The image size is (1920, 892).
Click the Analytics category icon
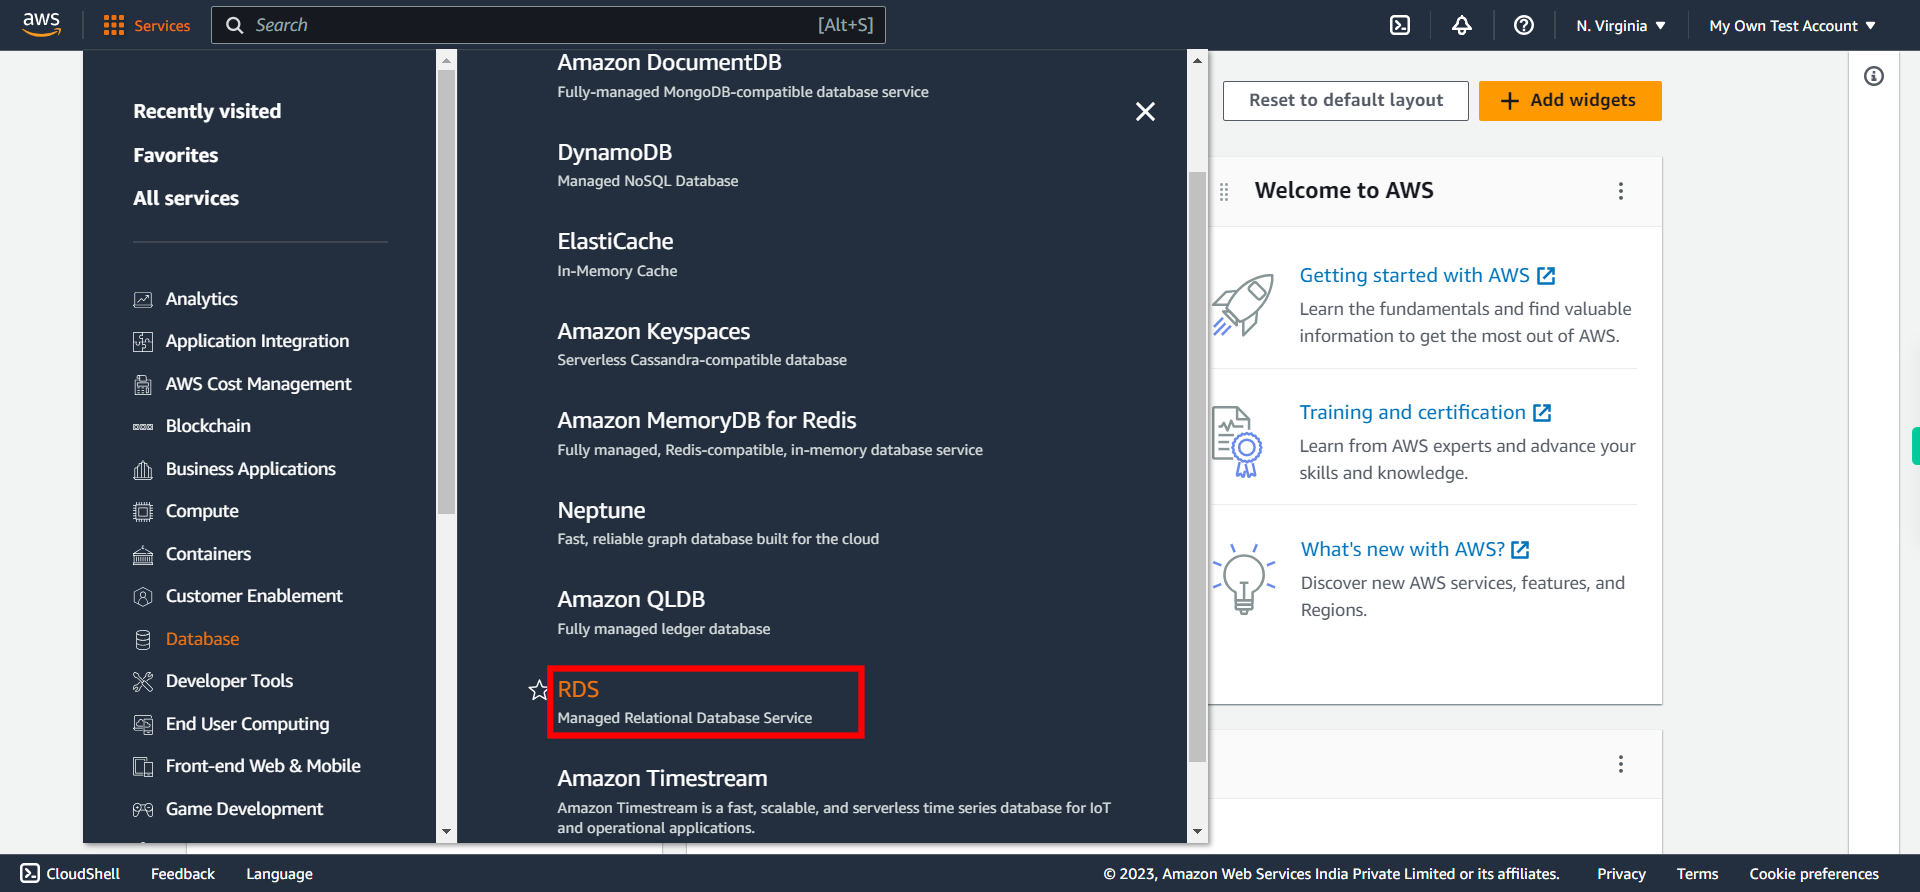(143, 299)
